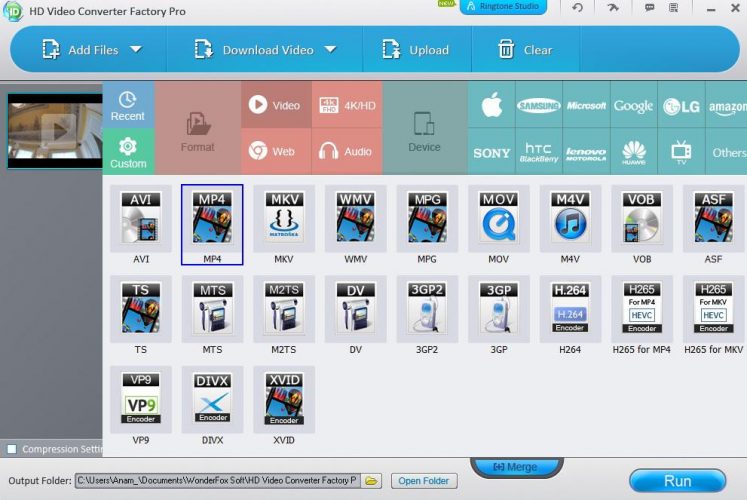Open HTC BlackBerry device presets

pos(539,151)
